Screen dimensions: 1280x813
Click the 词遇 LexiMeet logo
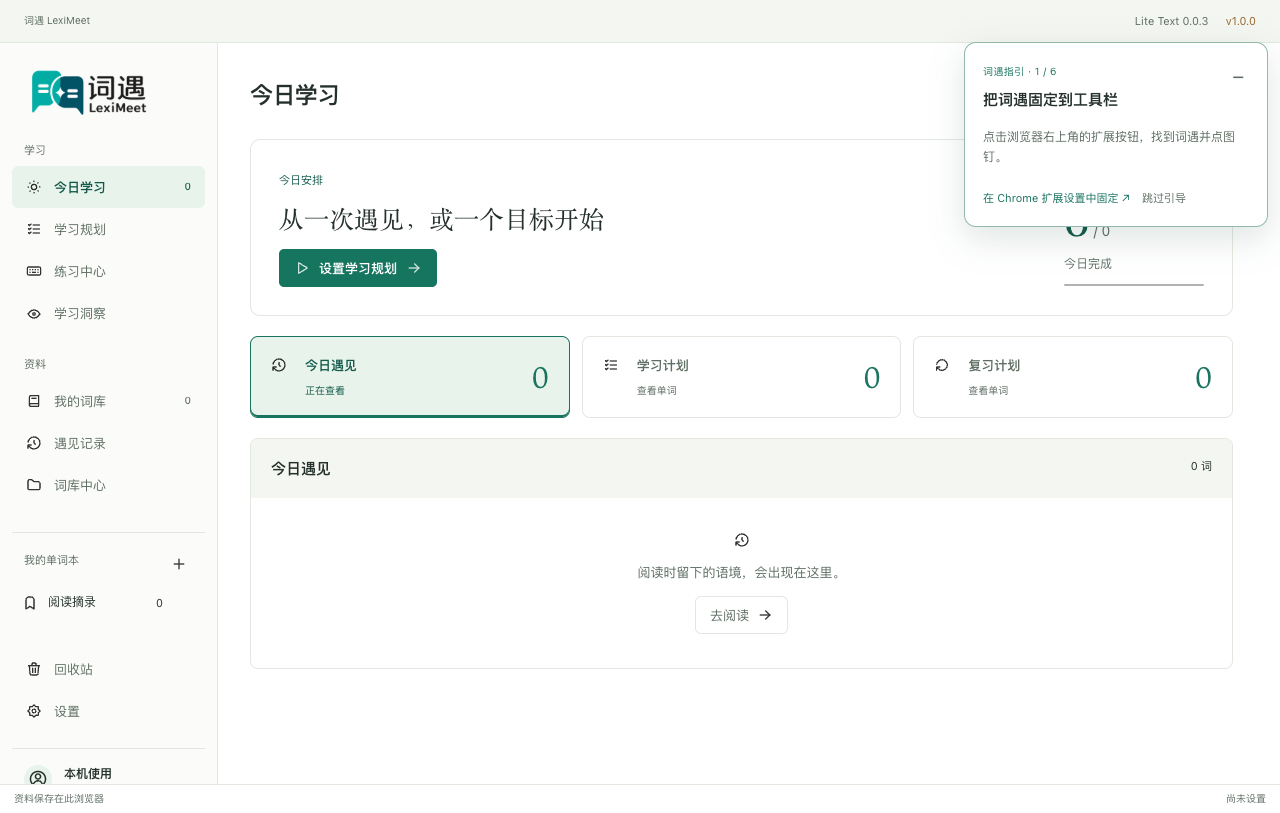click(x=88, y=92)
